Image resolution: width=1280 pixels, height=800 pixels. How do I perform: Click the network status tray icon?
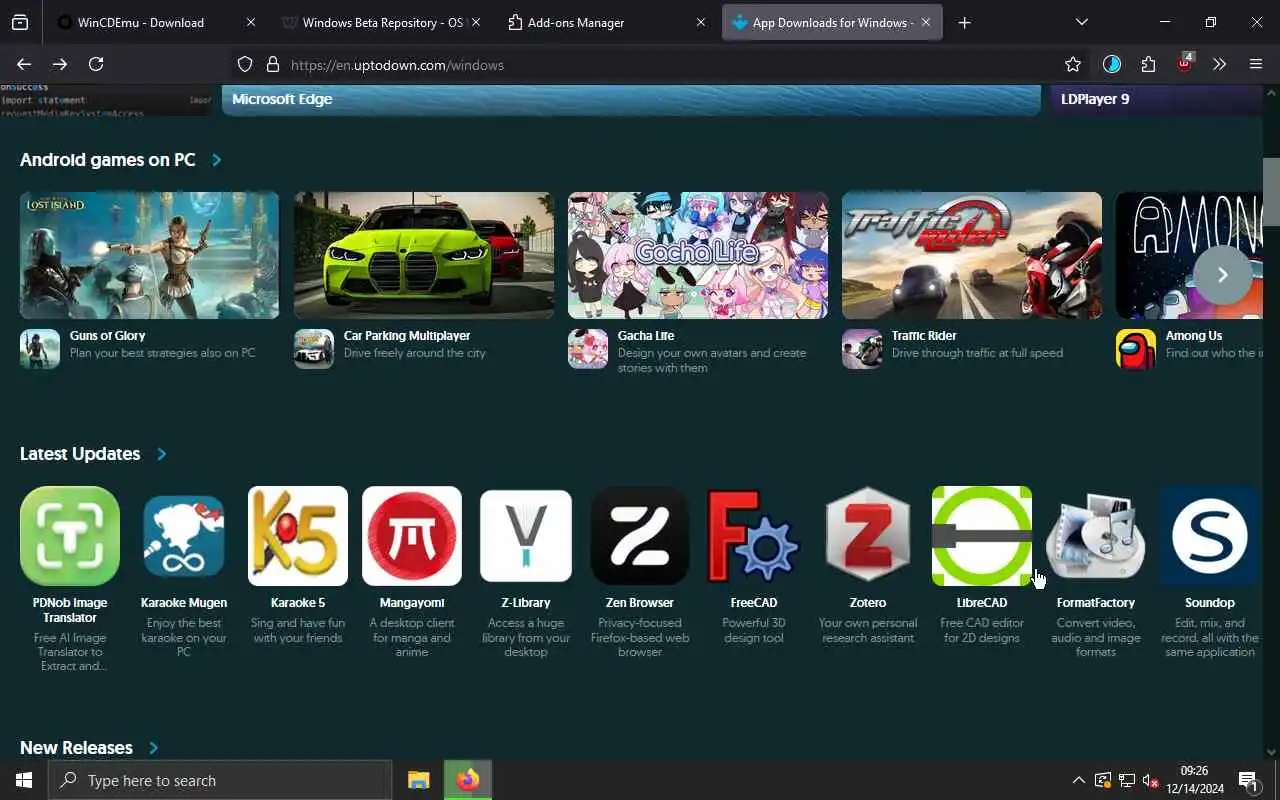1126,780
